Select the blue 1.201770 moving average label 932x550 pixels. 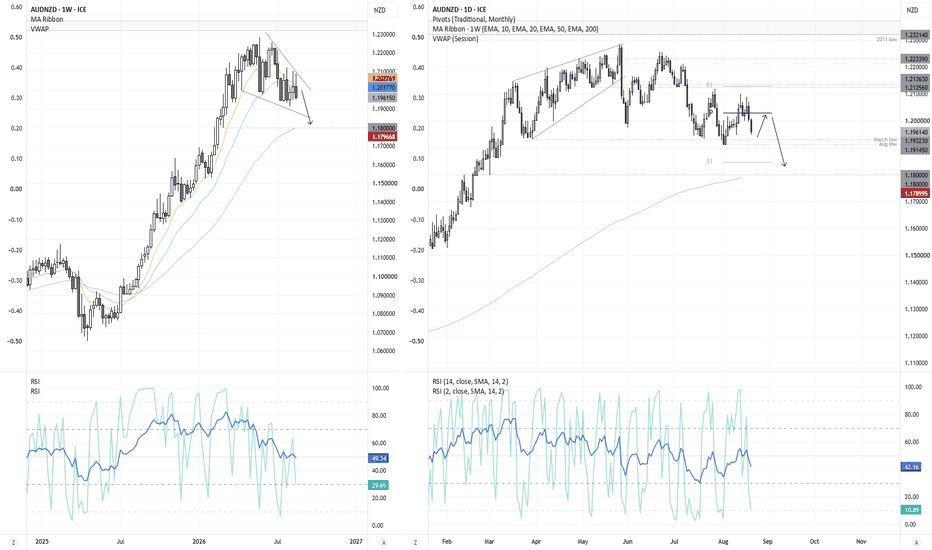coord(383,87)
